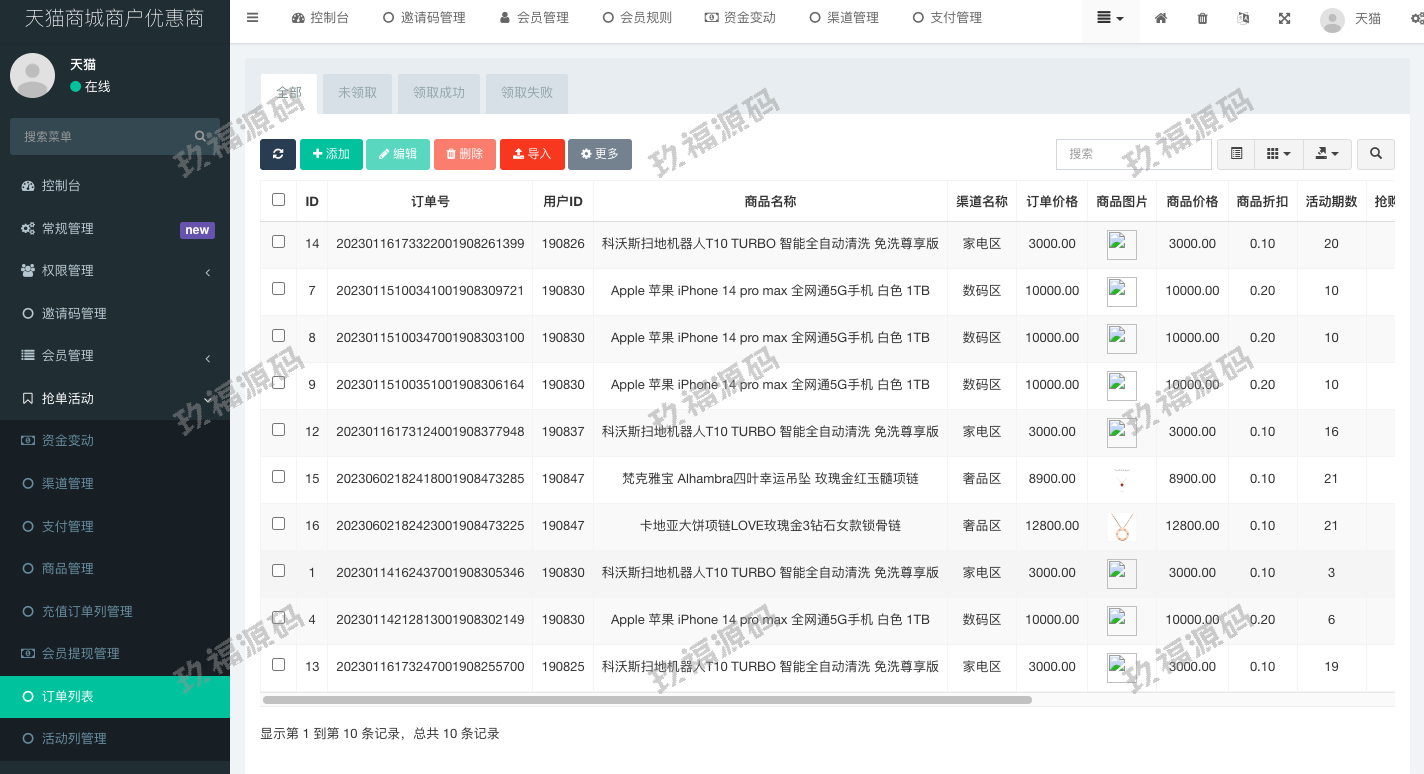Select checkbox for order ID 14
This screenshot has width=1424, height=774.
pos(278,242)
